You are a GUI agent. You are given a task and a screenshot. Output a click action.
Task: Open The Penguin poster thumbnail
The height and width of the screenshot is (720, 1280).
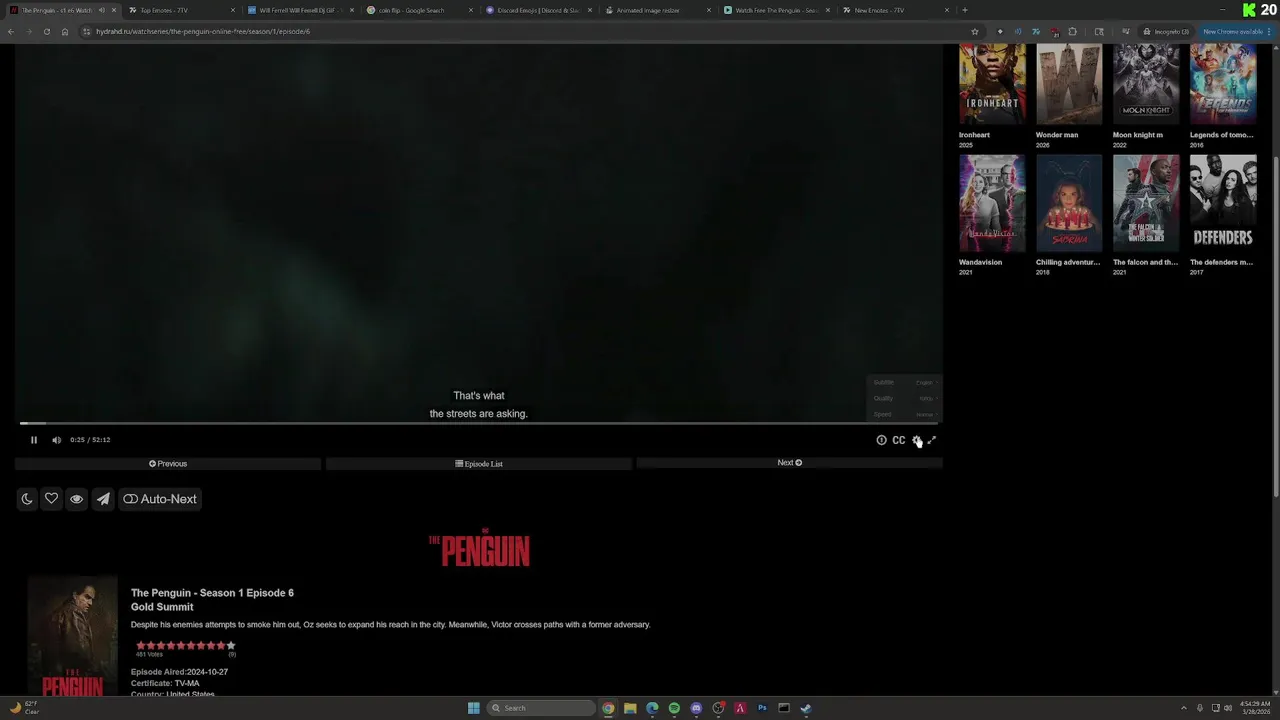coord(72,637)
